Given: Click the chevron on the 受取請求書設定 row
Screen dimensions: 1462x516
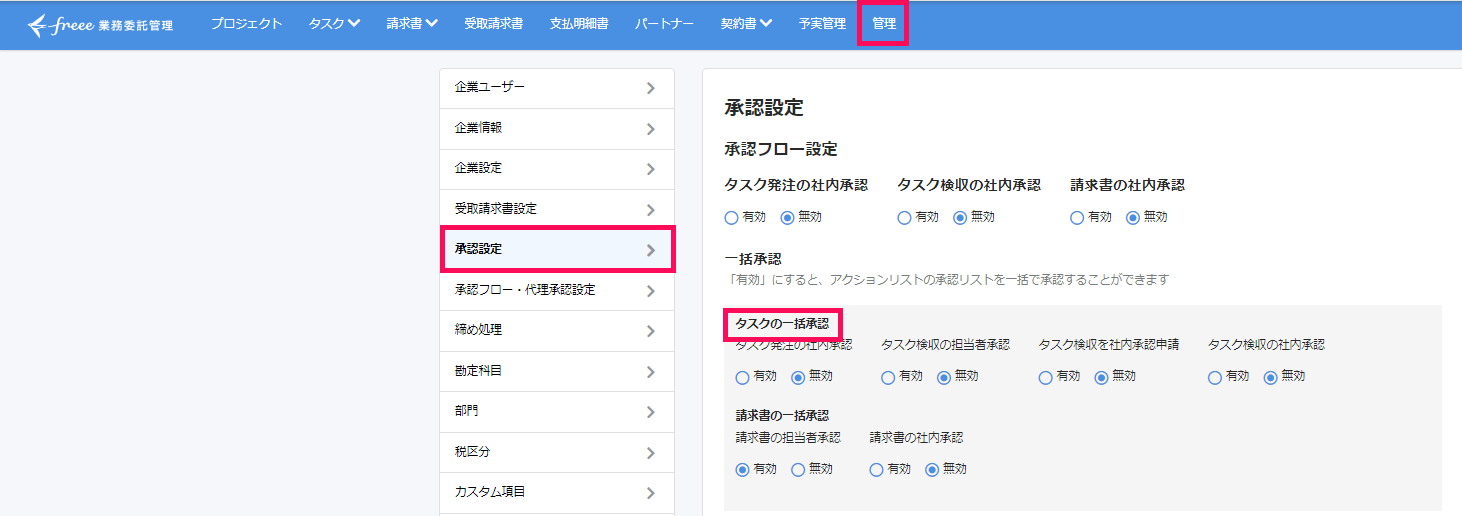Looking at the screenshot, I should [651, 210].
